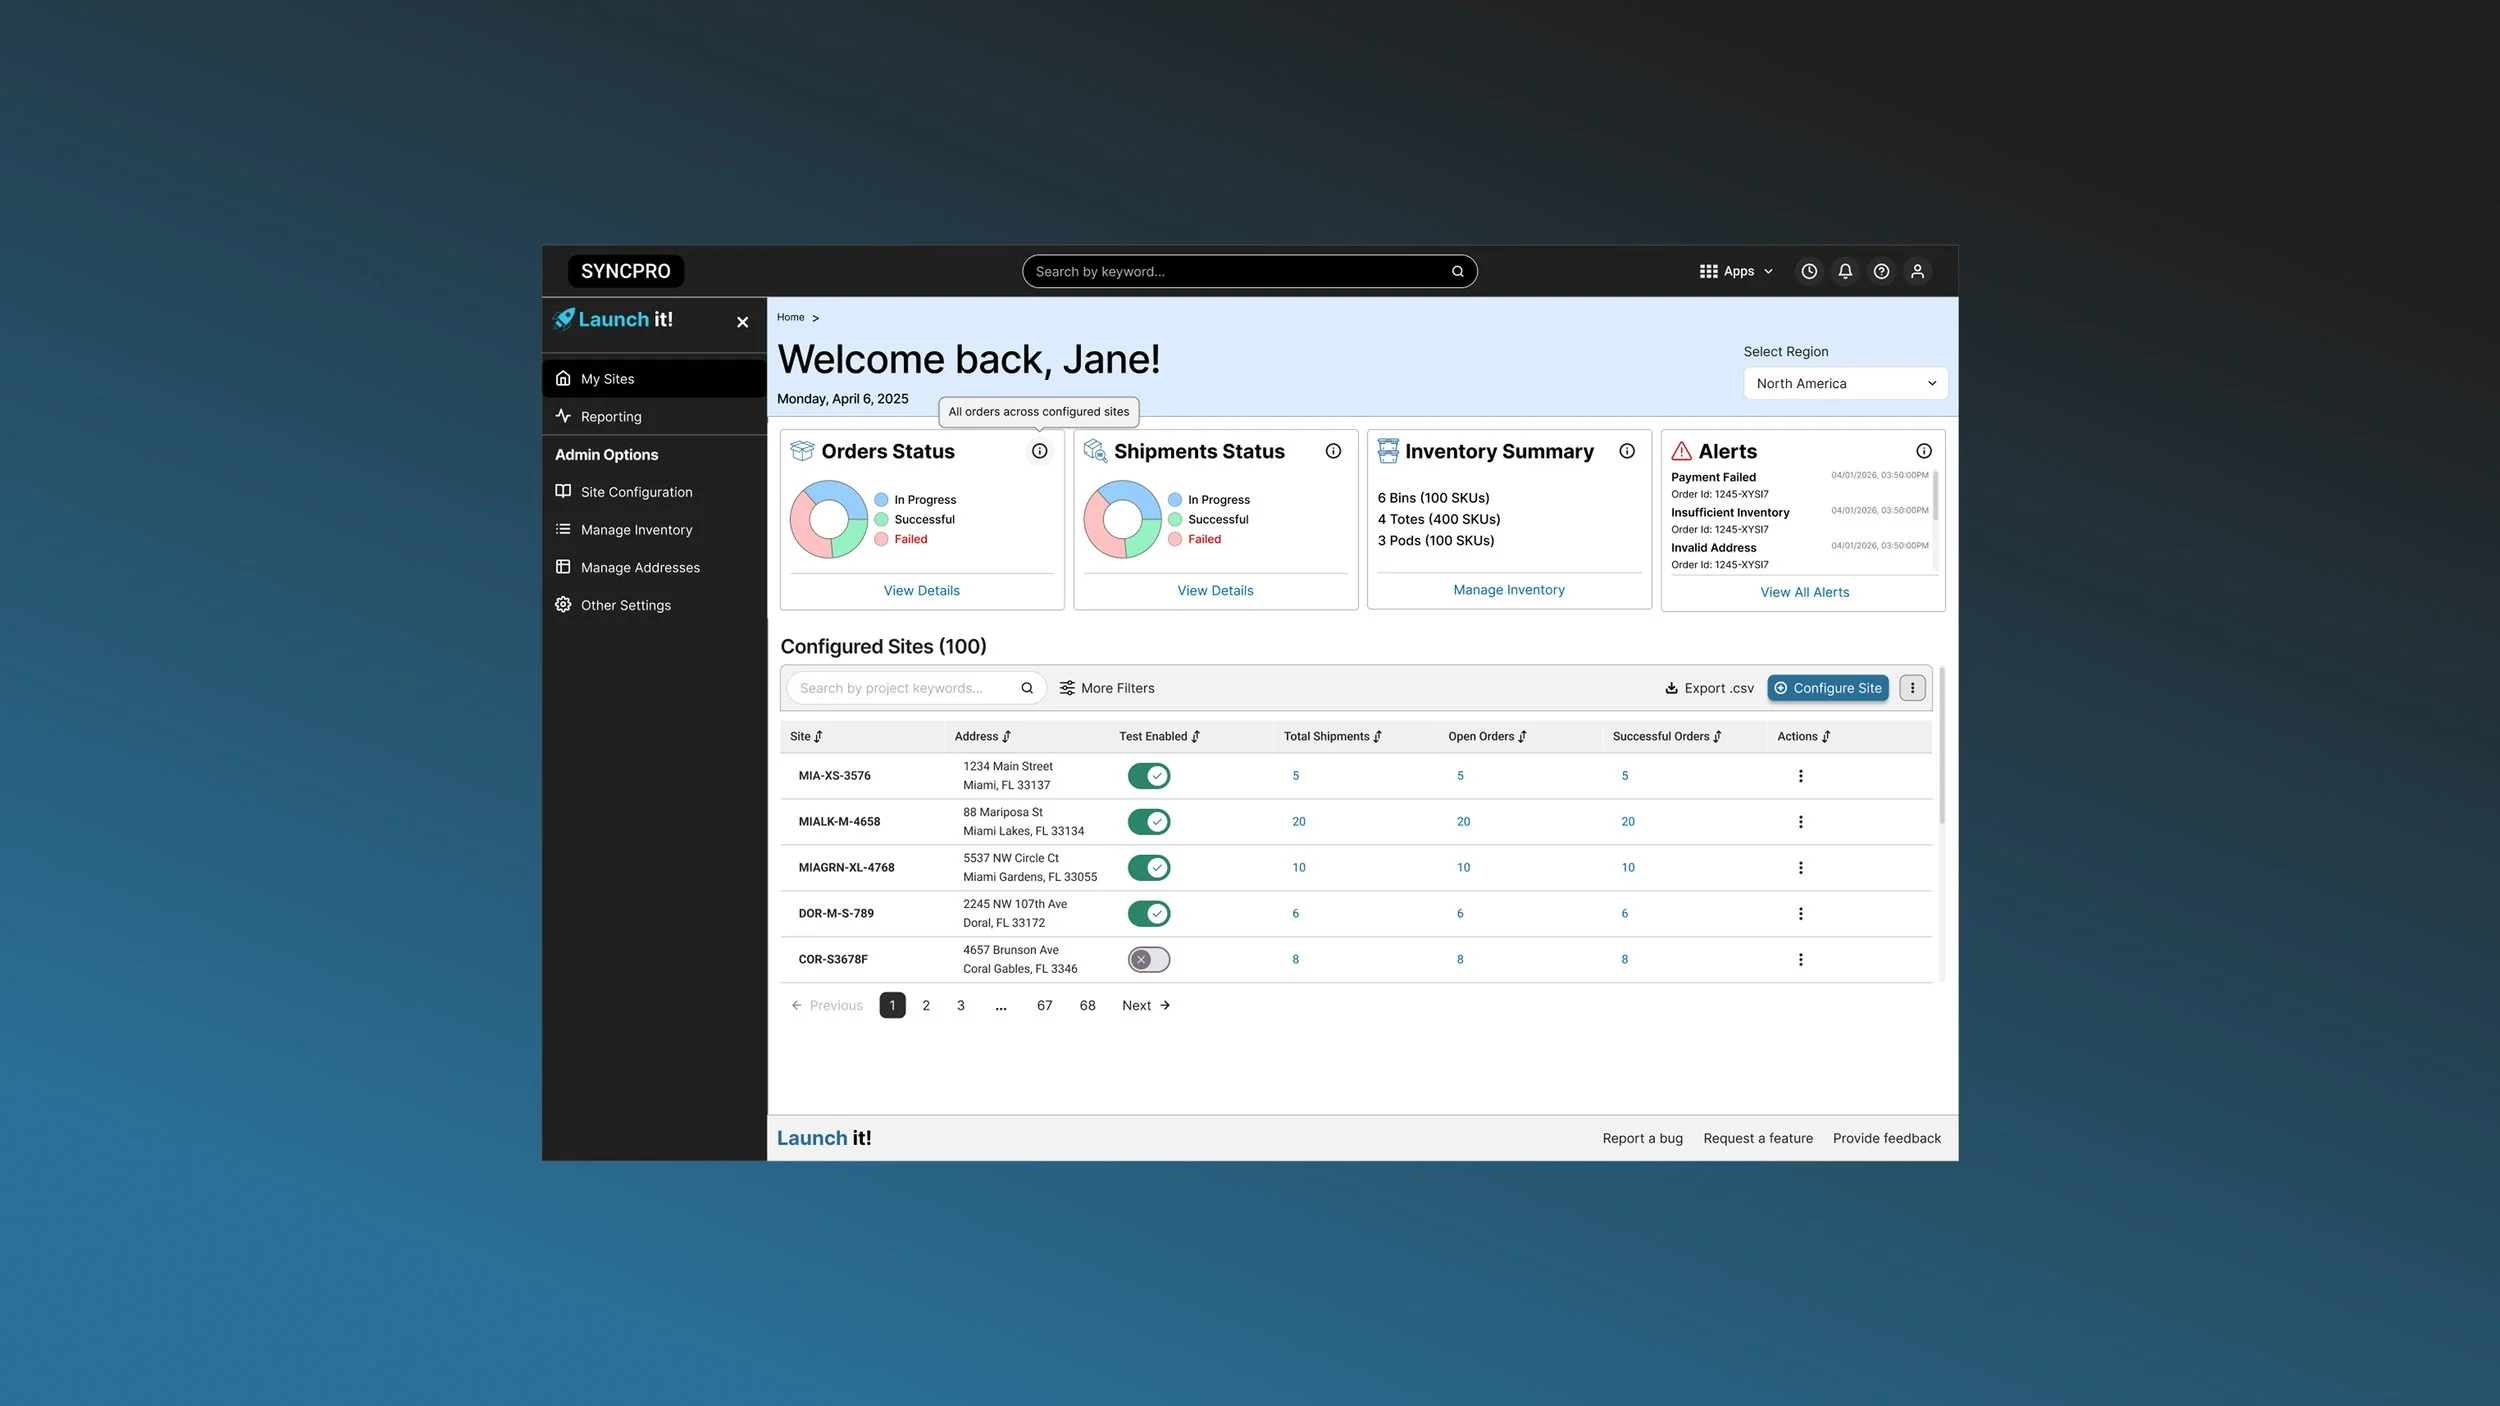
Task: Enable test toggle for COR-S3678F
Action: click(x=1149, y=960)
